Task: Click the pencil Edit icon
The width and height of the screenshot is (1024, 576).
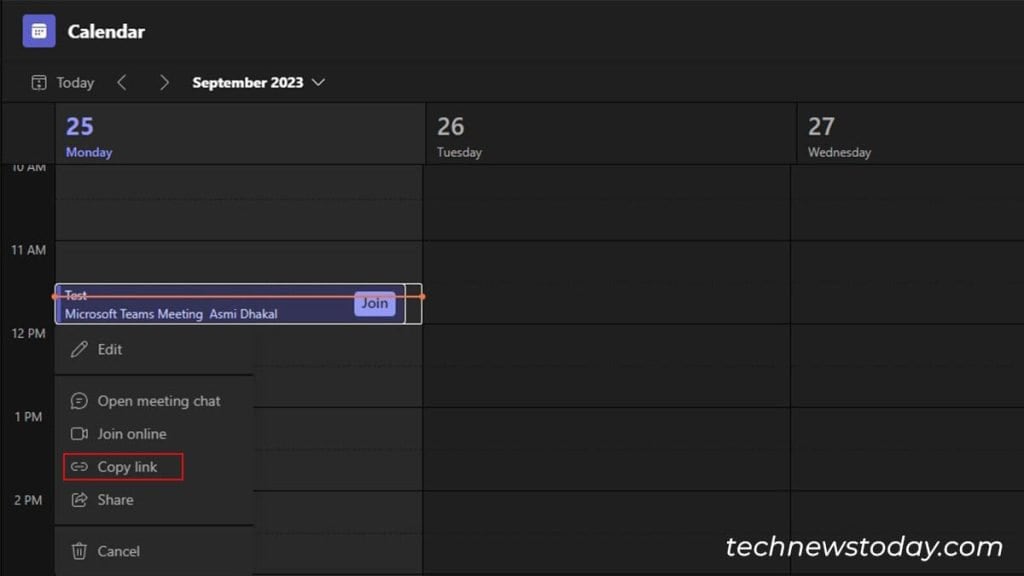Action: 80,349
